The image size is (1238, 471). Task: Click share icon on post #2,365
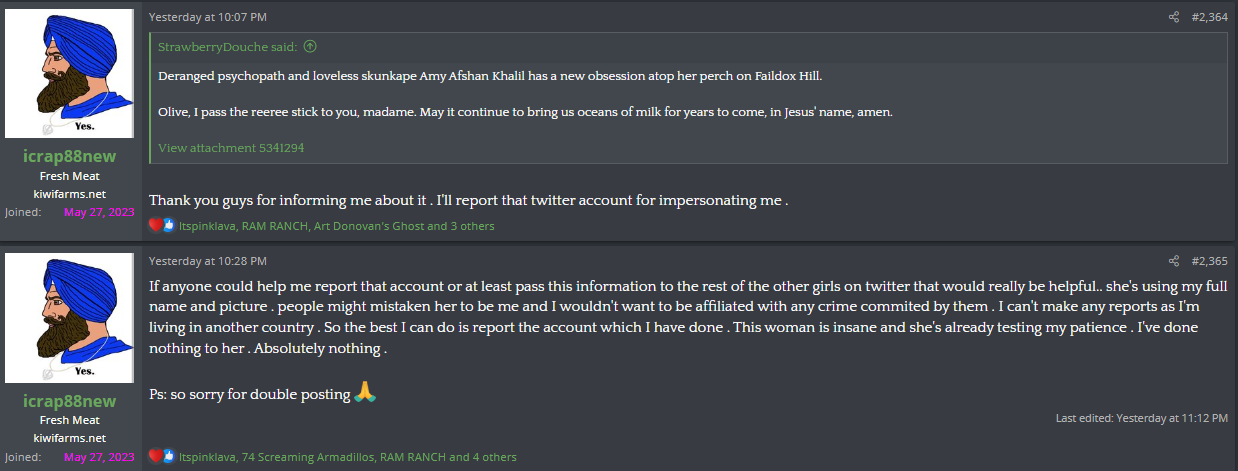click(x=1174, y=261)
